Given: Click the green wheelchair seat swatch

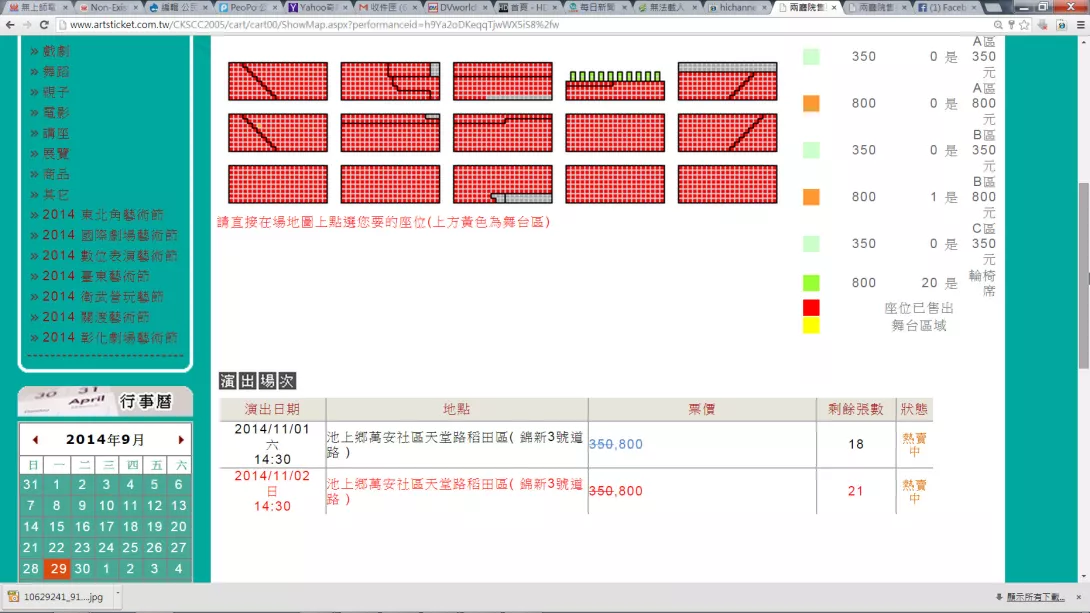Looking at the screenshot, I should (x=811, y=283).
